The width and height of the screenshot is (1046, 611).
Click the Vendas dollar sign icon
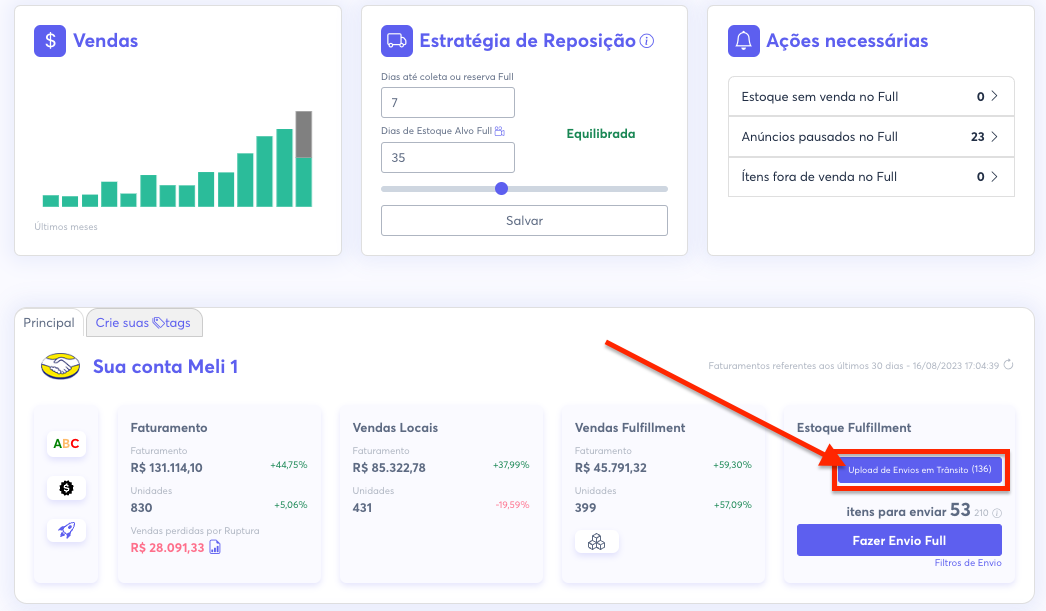coord(50,41)
